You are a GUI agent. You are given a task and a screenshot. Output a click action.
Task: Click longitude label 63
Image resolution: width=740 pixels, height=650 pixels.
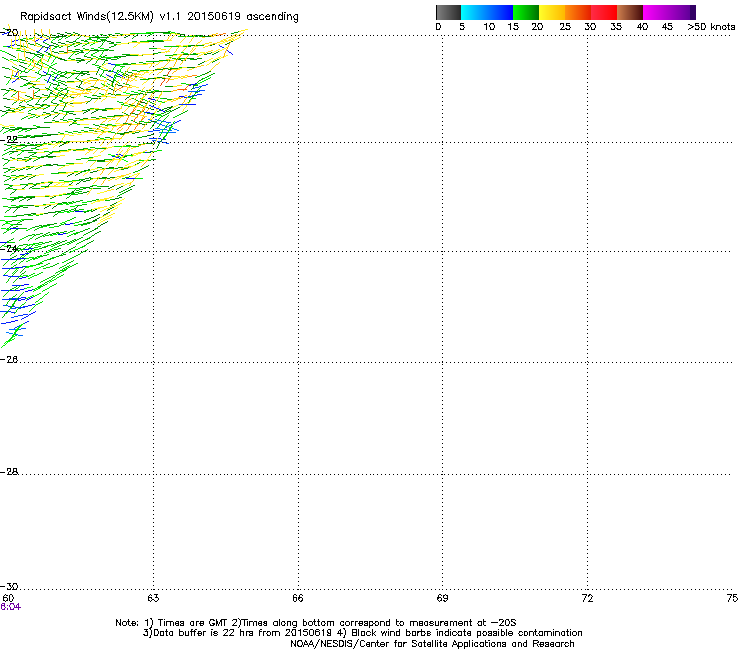click(x=153, y=598)
